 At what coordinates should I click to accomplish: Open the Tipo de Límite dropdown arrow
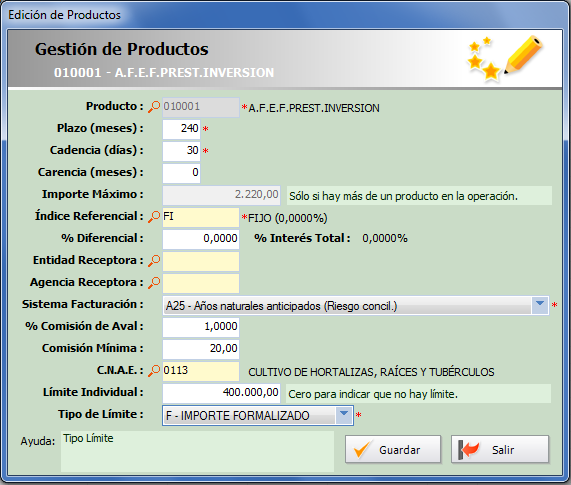[344, 415]
